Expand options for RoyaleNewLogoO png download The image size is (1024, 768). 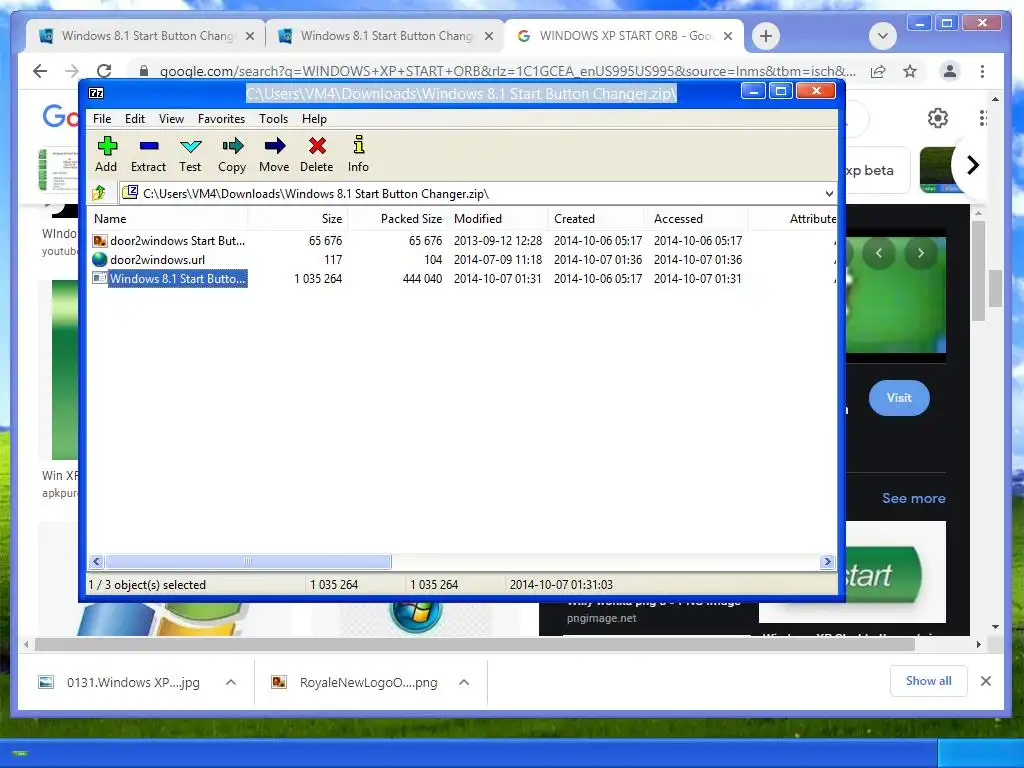464,682
